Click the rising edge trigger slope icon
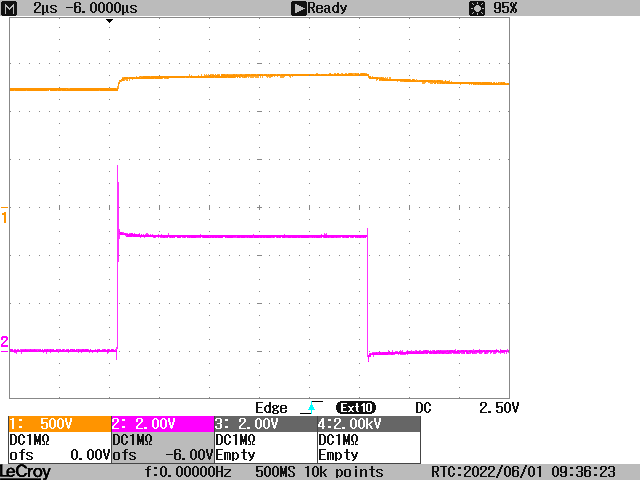The image size is (640, 480). point(311,407)
